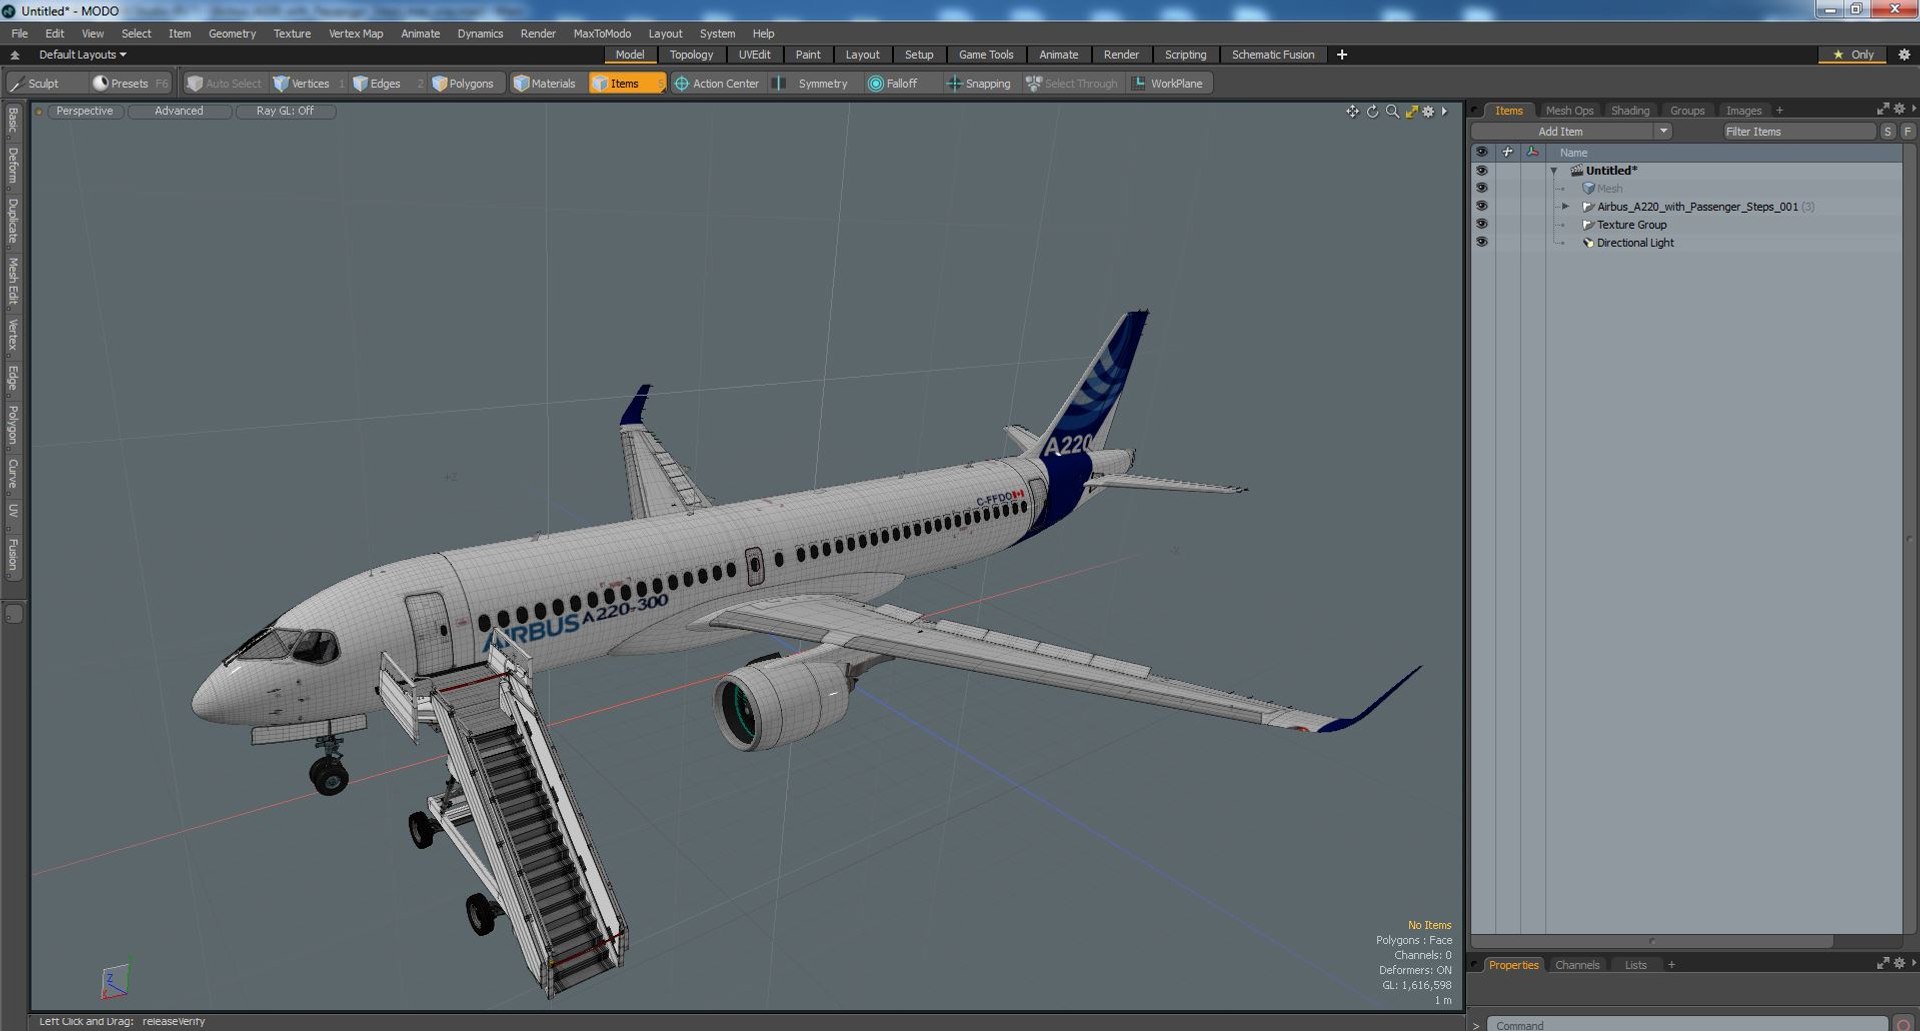Click the Command input field

coord(1687,1024)
